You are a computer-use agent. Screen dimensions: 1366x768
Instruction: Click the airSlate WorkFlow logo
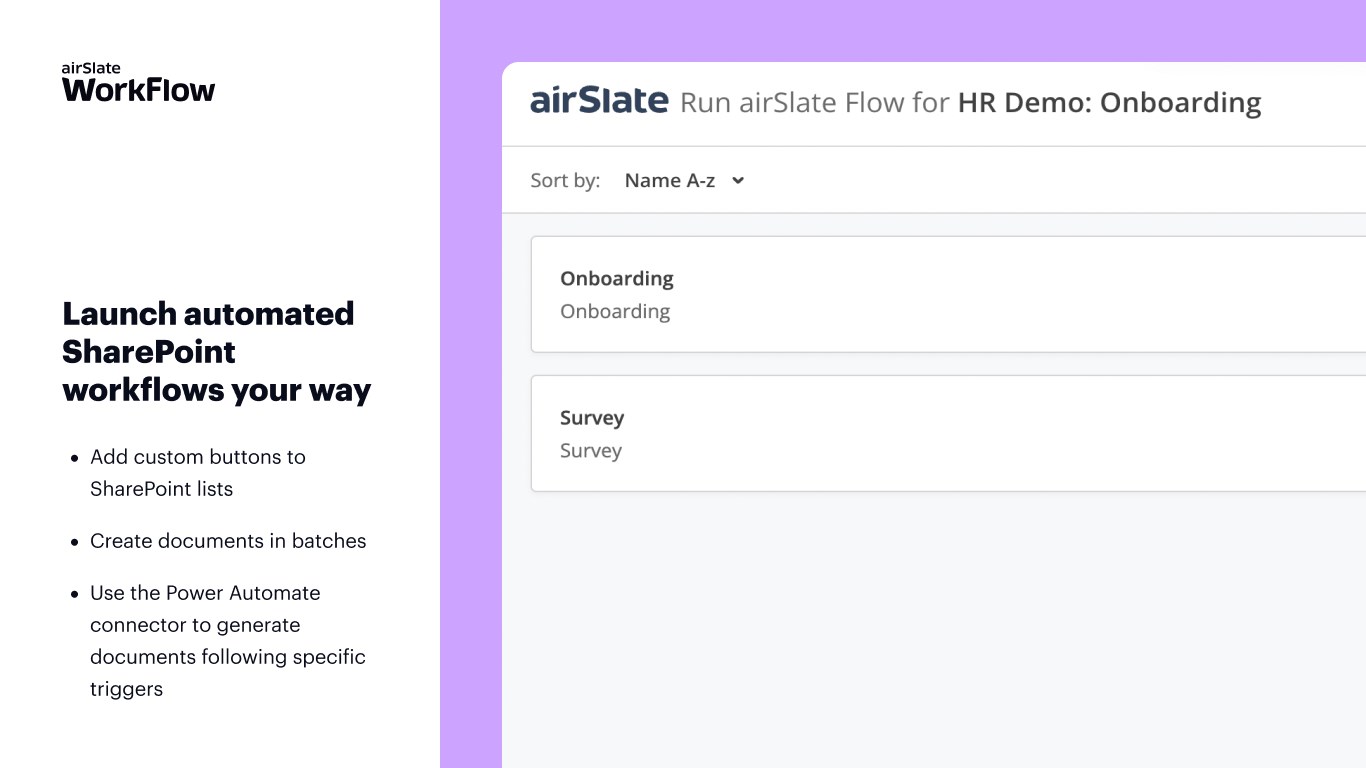(138, 83)
